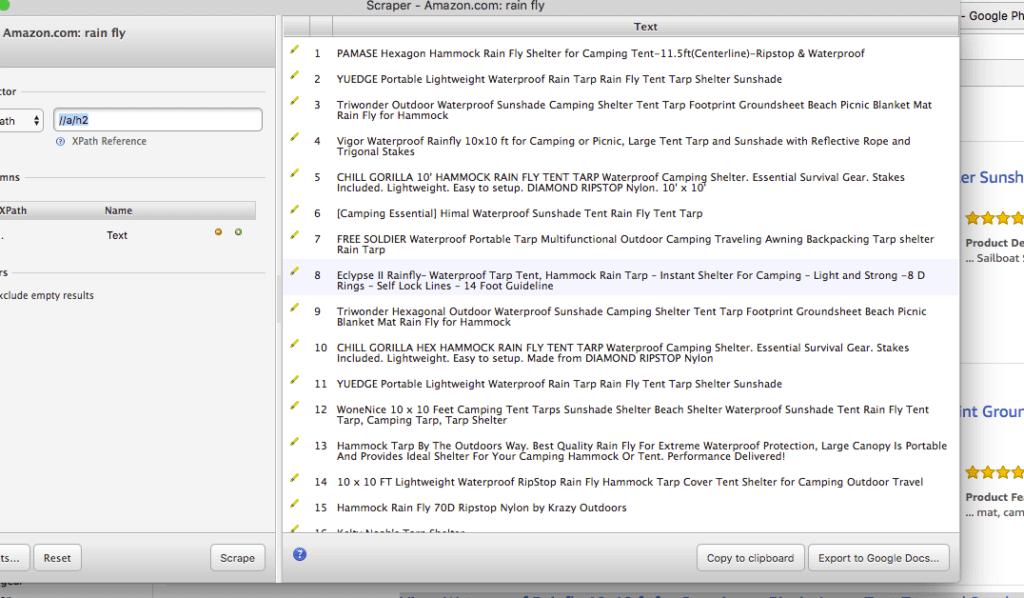Open the 'er Sunsh' product link in background page
Viewport: 1024px width, 598px height.
click(x=991, y=178)
